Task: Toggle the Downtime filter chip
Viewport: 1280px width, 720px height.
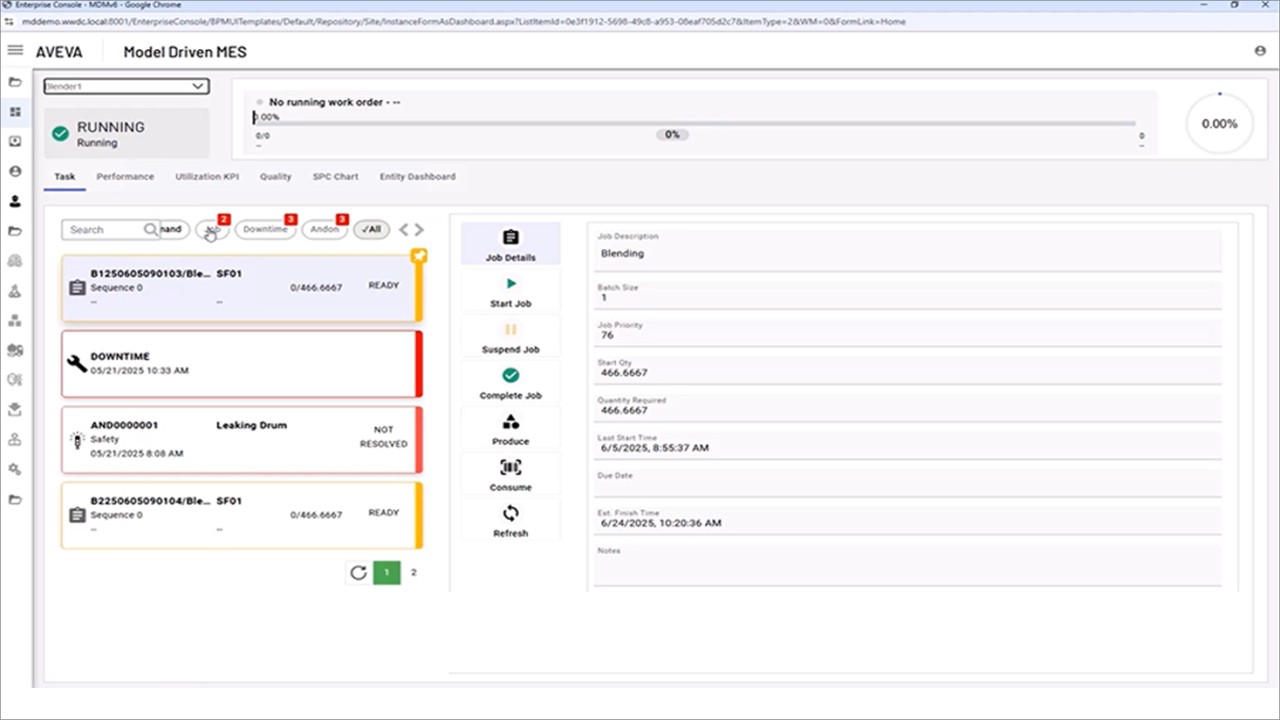Action: pos(265,230)
